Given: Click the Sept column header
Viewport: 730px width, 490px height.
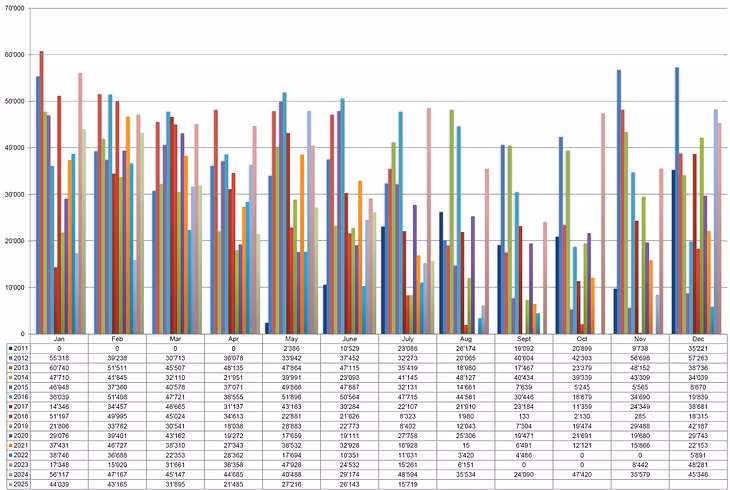Looking at the screenshot, I should (504, 339).
